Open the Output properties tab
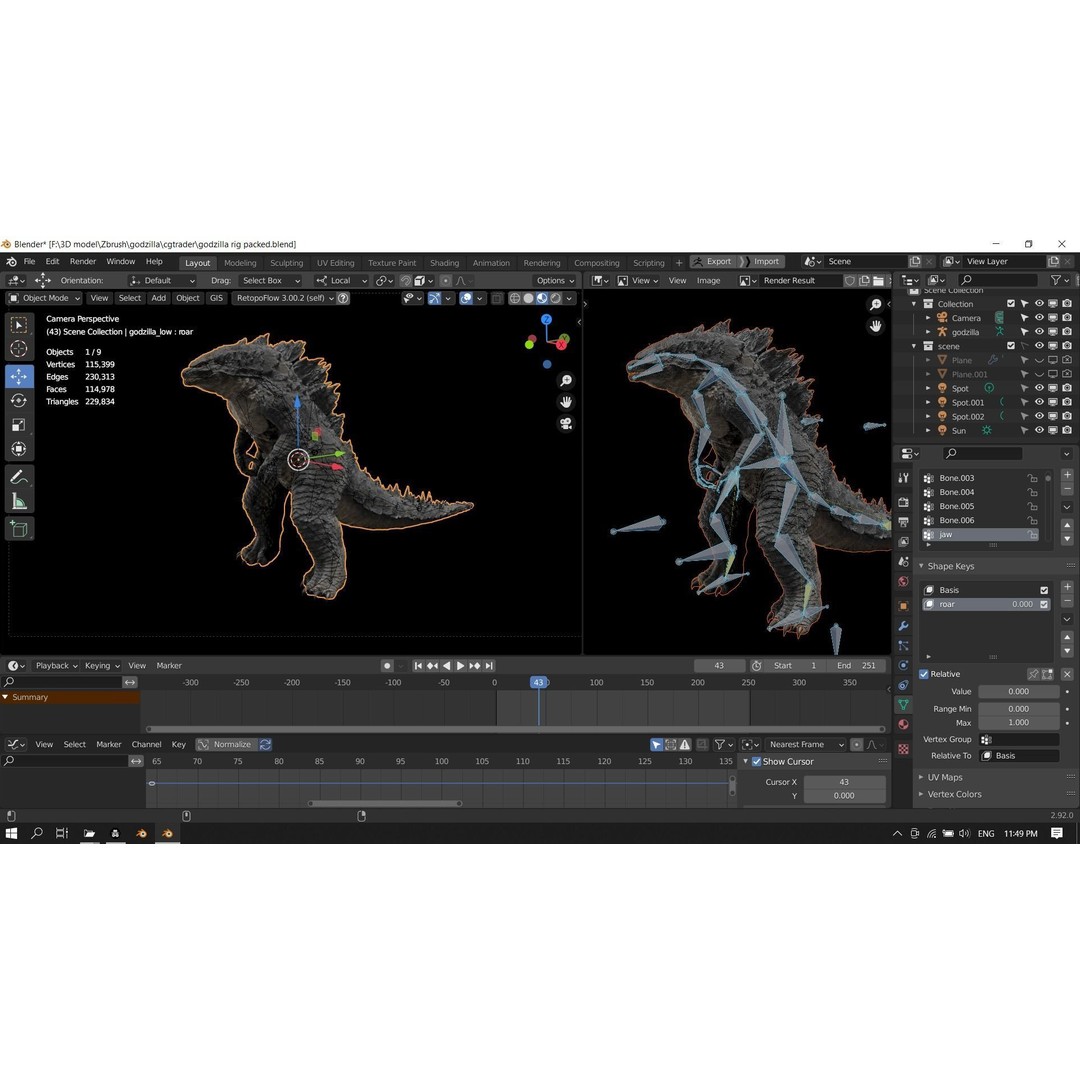 (903, 522)
